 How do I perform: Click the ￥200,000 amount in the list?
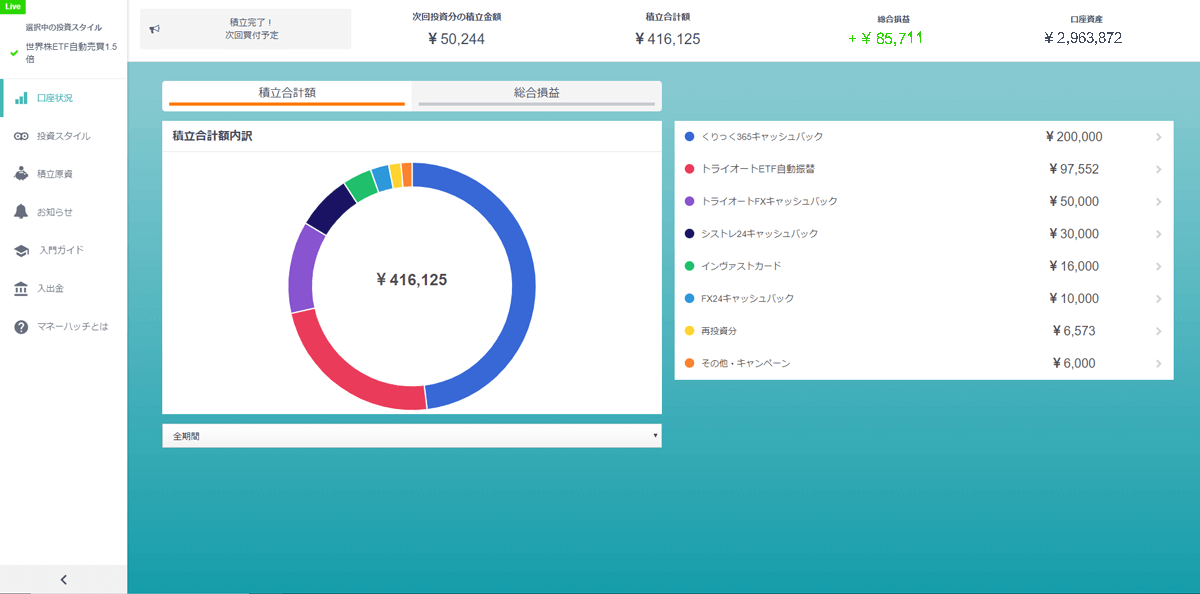[1074, 137]
